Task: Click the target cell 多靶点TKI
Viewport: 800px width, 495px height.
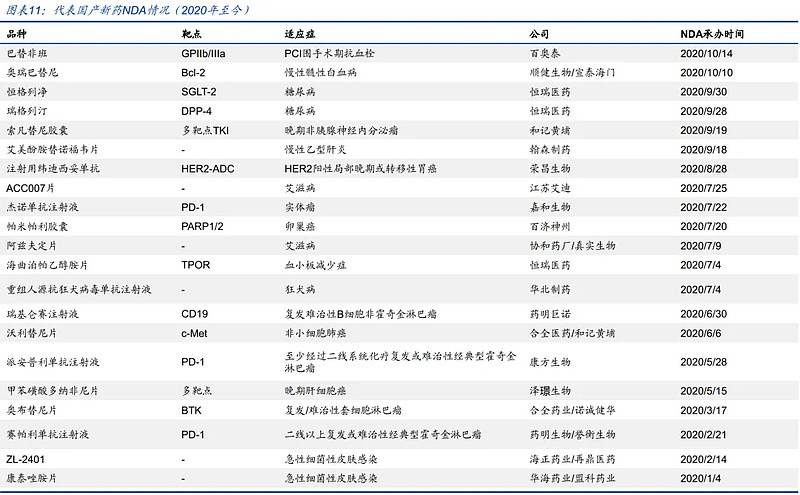Action: click(205, 131)
